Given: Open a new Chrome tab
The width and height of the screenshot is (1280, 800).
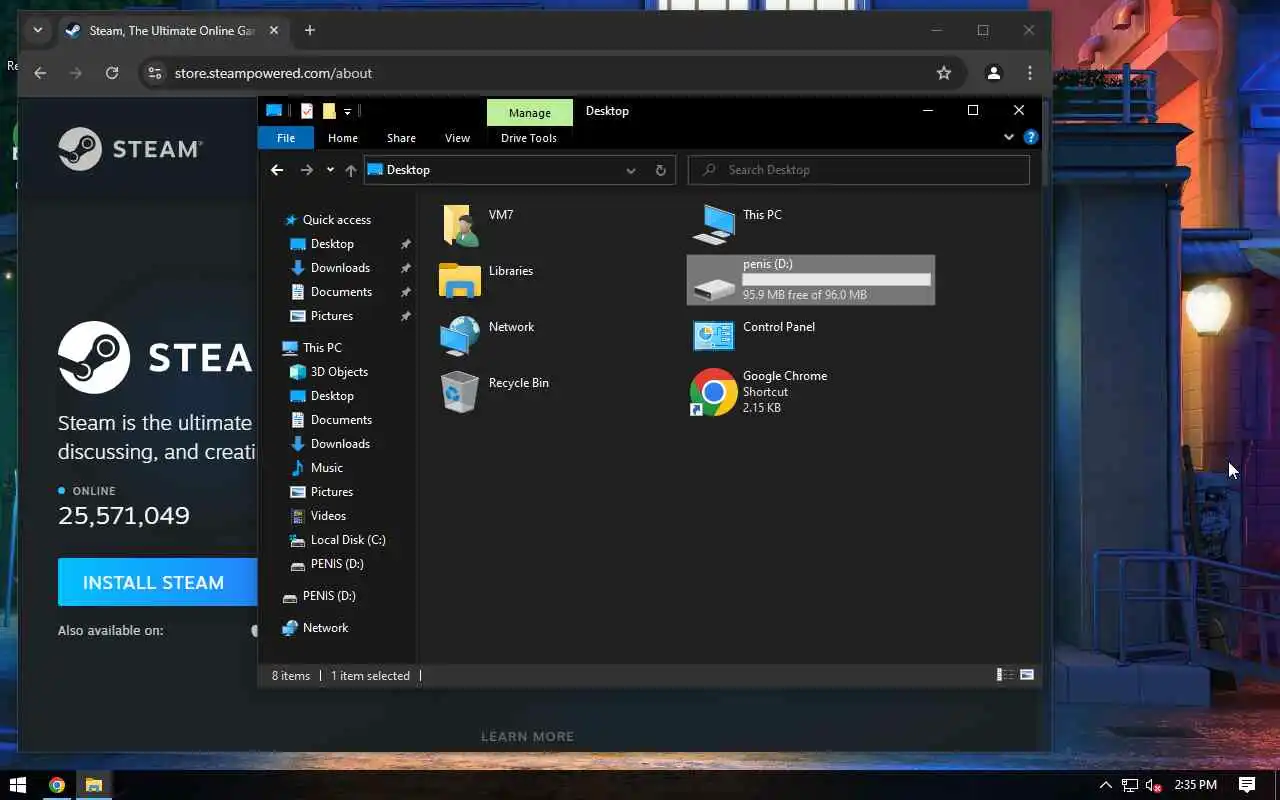Looking at the screenshot, I should click(310, 30).
